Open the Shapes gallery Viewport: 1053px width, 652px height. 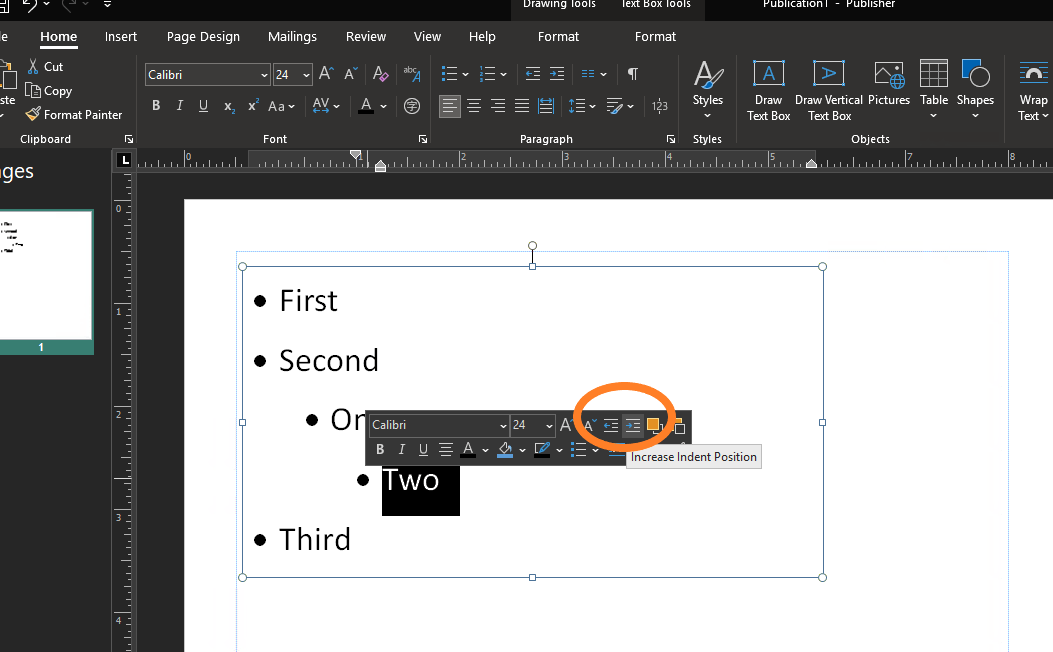click(975, 91)
